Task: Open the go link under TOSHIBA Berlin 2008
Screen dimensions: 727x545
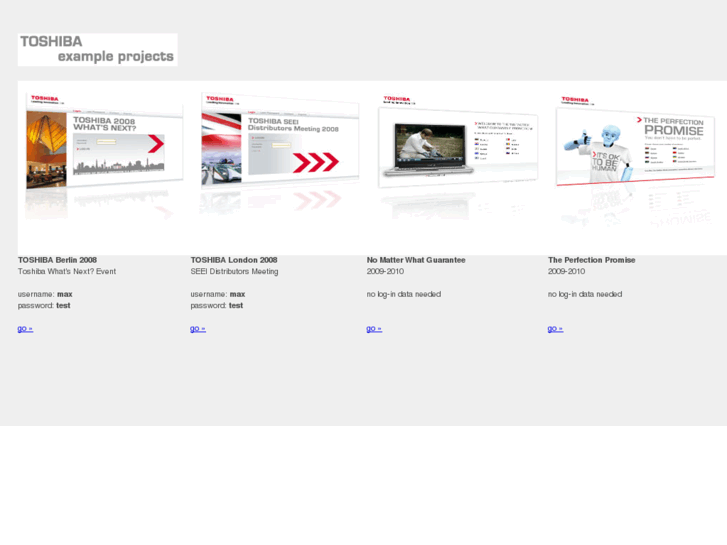Action: [x=25, y=329]
